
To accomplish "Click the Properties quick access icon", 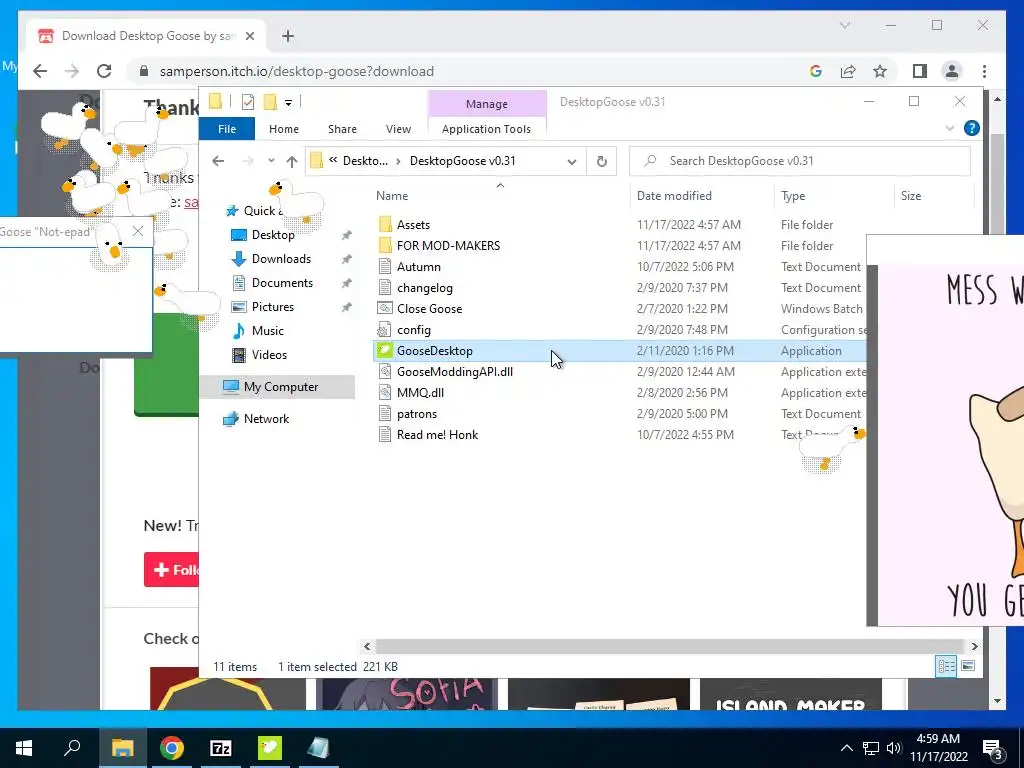I will coord(248,102).
